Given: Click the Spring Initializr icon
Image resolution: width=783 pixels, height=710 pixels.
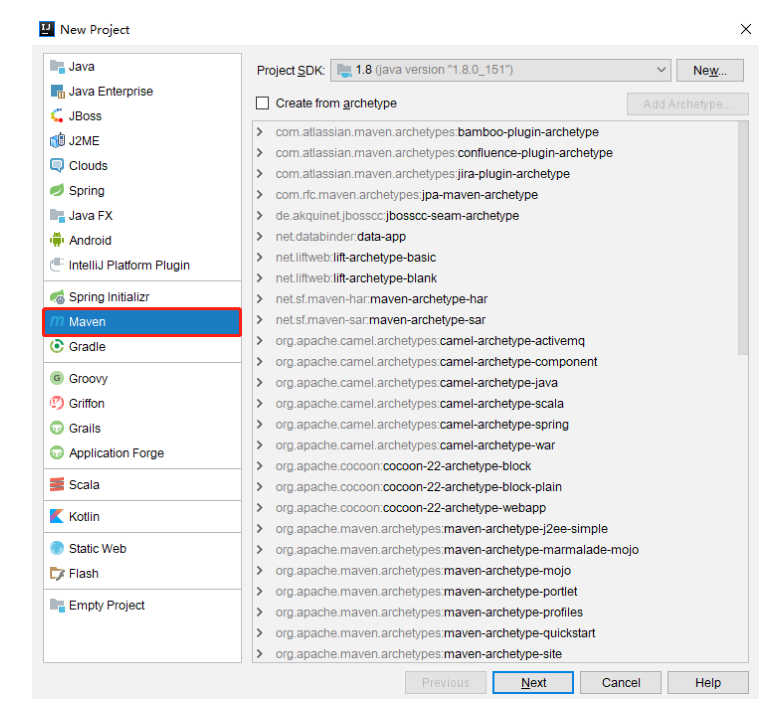Looking at the screenshot, I should pyautogui.click(x=57, y=297).
